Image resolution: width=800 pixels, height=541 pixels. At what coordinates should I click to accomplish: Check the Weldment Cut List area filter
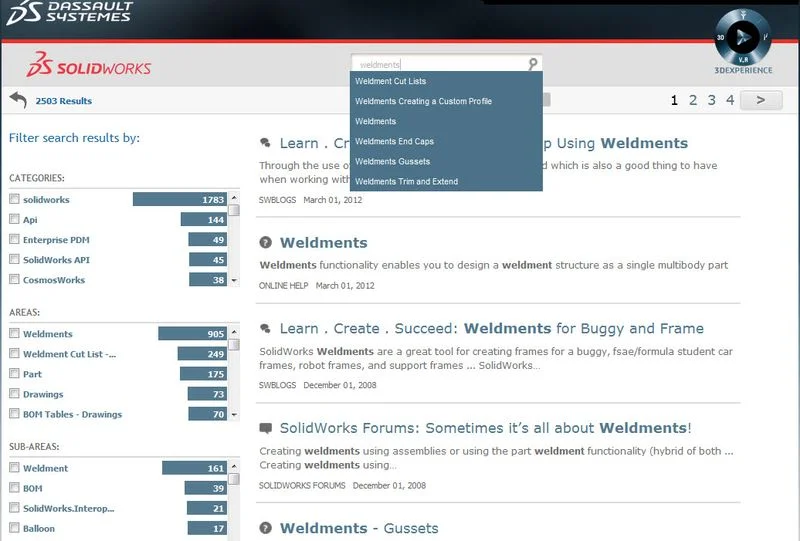pos(14,353)
